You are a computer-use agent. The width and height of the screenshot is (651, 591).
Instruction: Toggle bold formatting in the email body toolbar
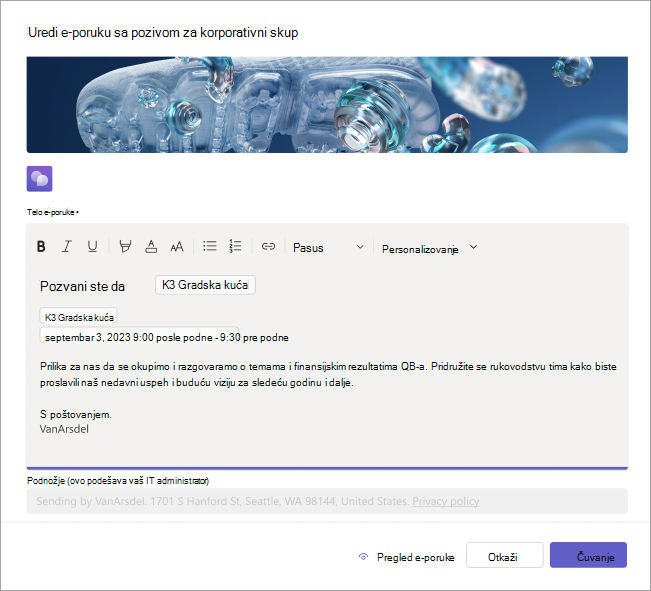pyautogui.click(x=41, y=247)
